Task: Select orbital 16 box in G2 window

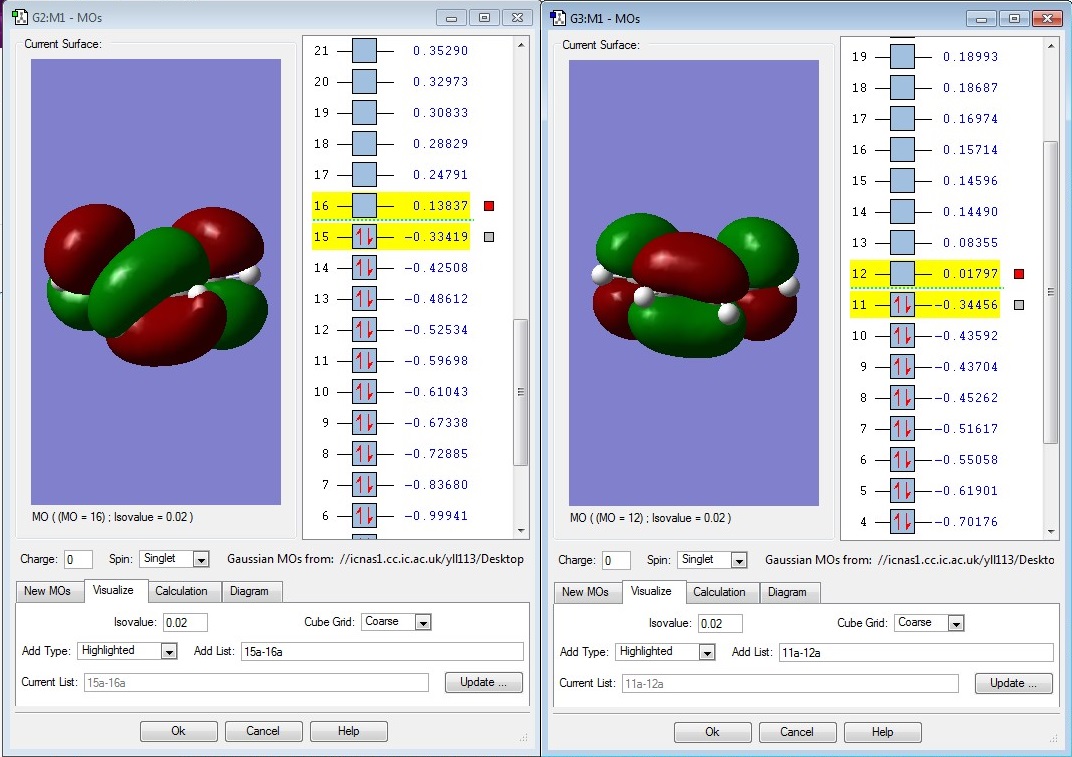Action: pos(364,206)
